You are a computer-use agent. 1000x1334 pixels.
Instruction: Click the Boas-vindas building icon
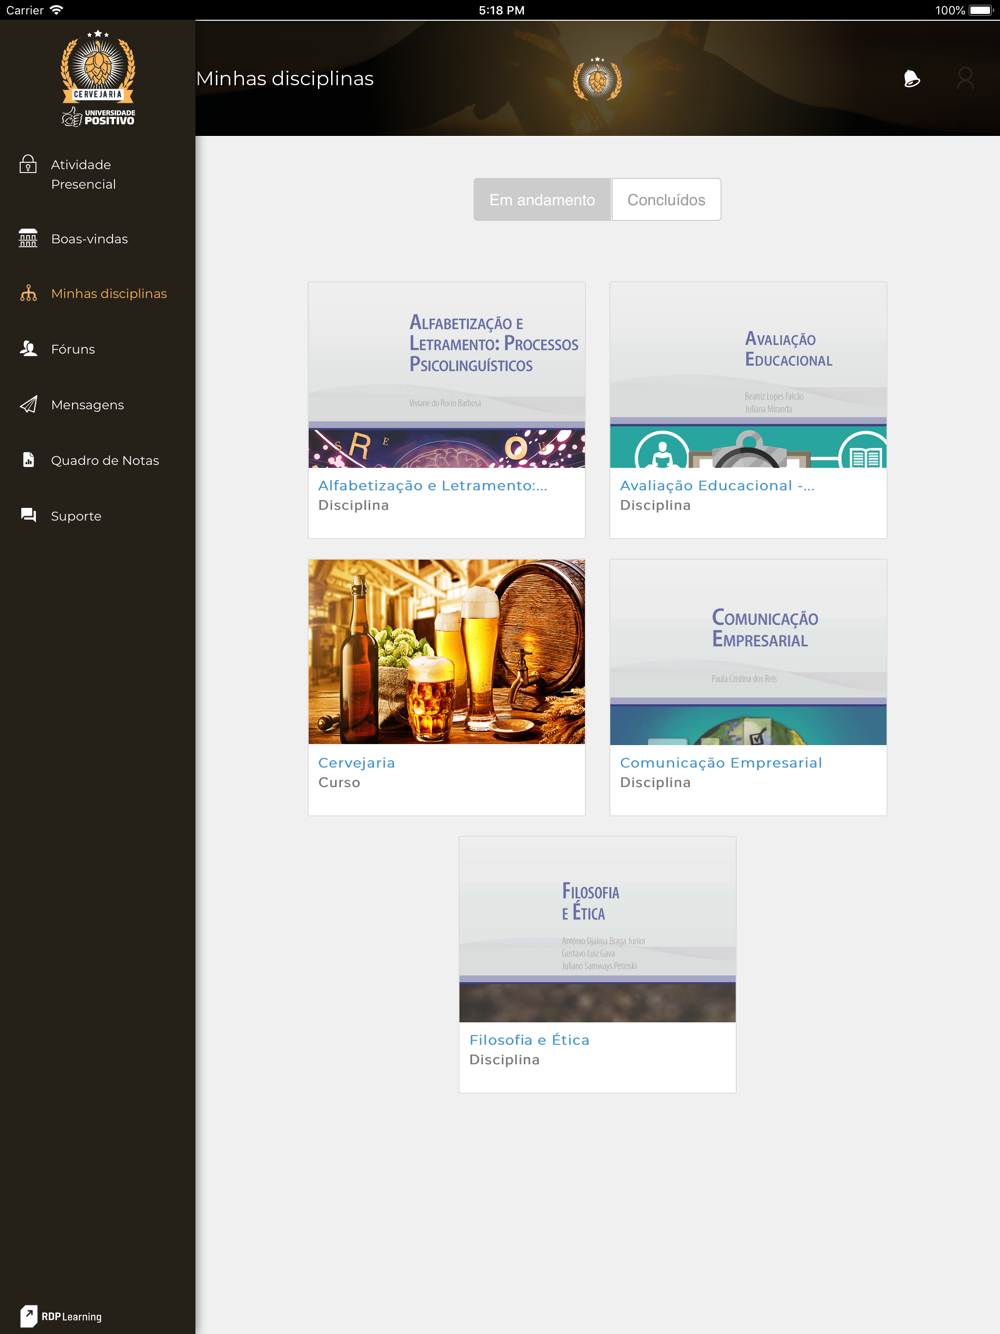[28, 238]
